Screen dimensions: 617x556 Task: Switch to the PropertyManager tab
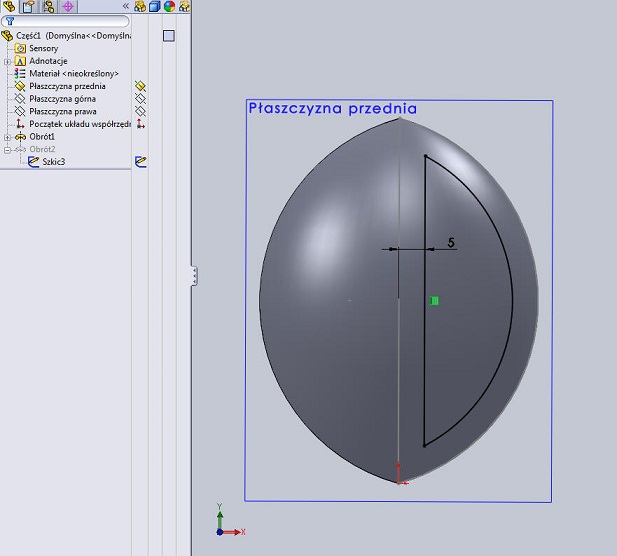click(28, 6)
